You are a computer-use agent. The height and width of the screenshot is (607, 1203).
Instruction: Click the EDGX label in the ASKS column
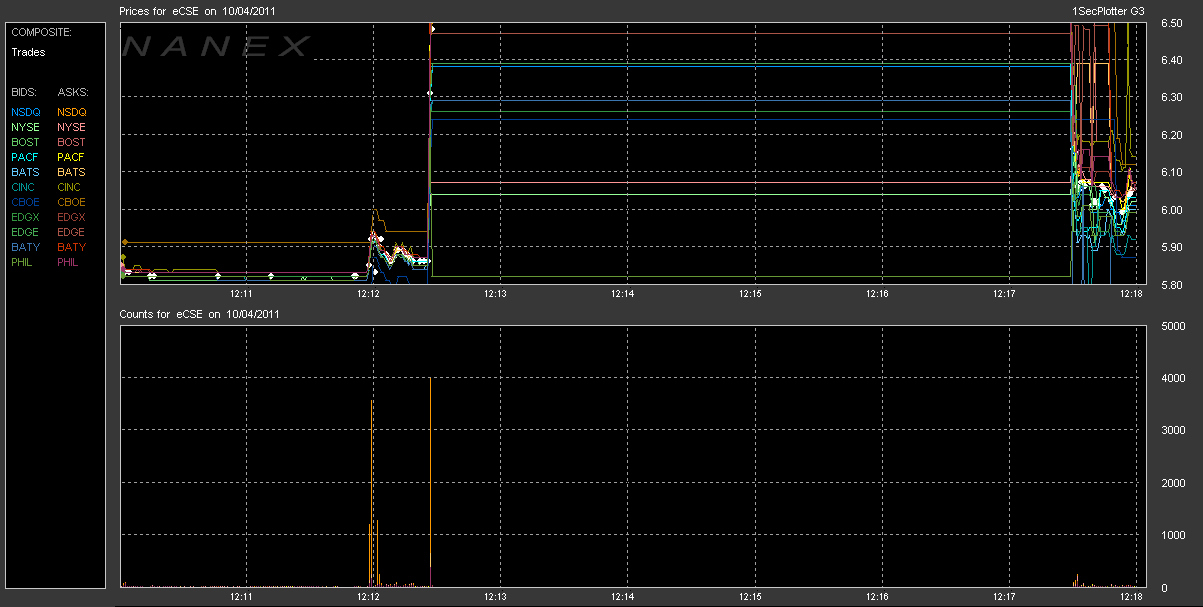click(x=71, y=217)
